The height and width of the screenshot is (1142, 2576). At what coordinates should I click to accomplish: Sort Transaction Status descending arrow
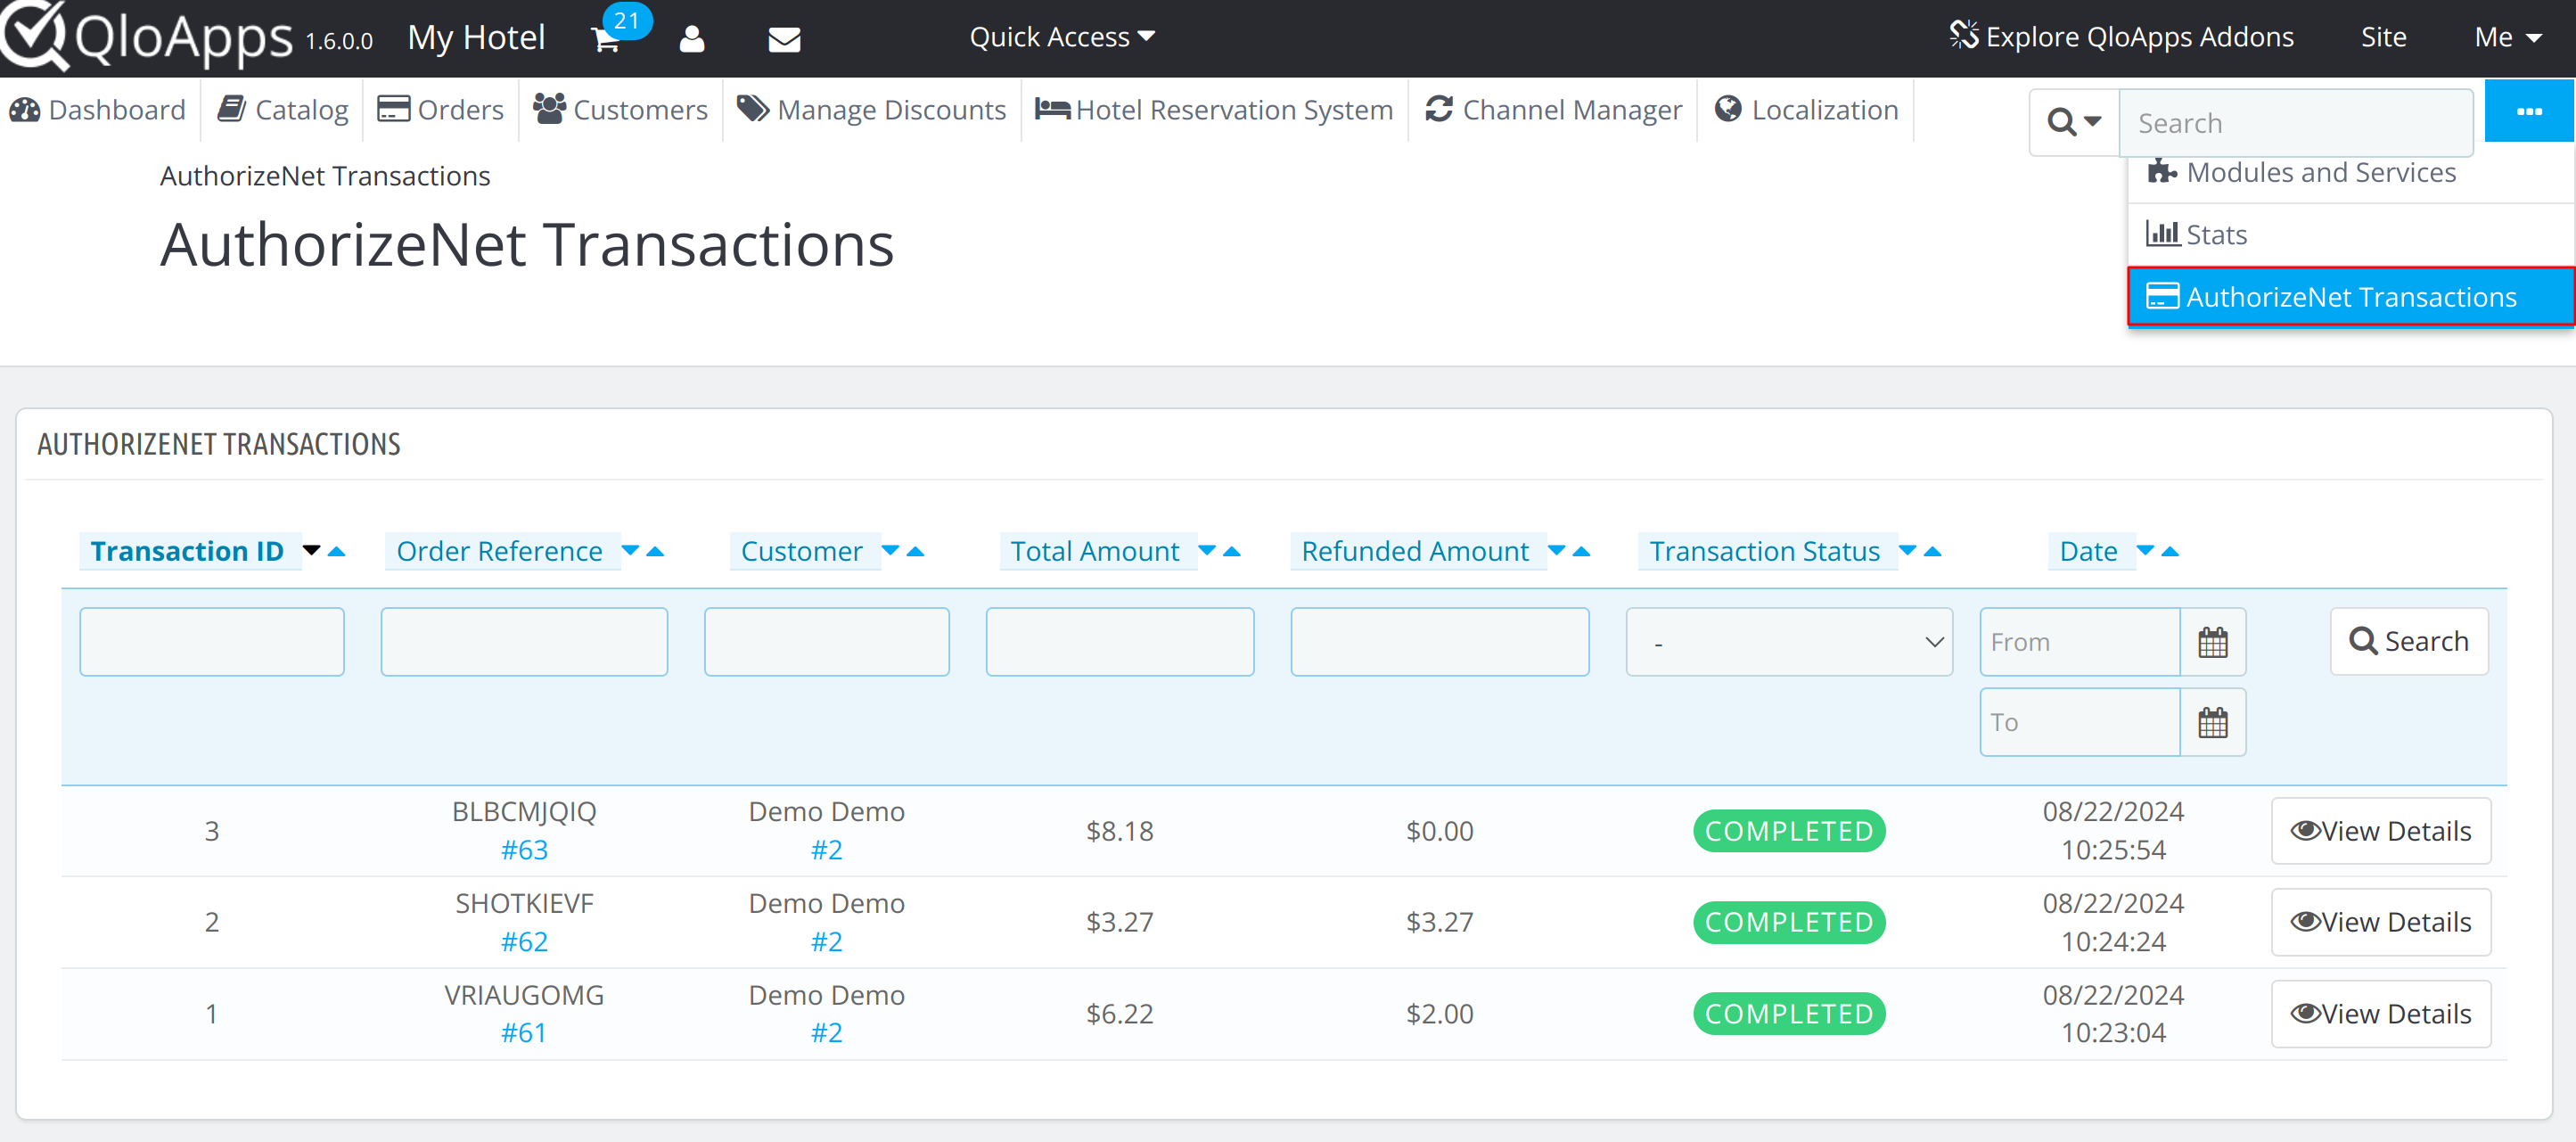click(1908, 551)
